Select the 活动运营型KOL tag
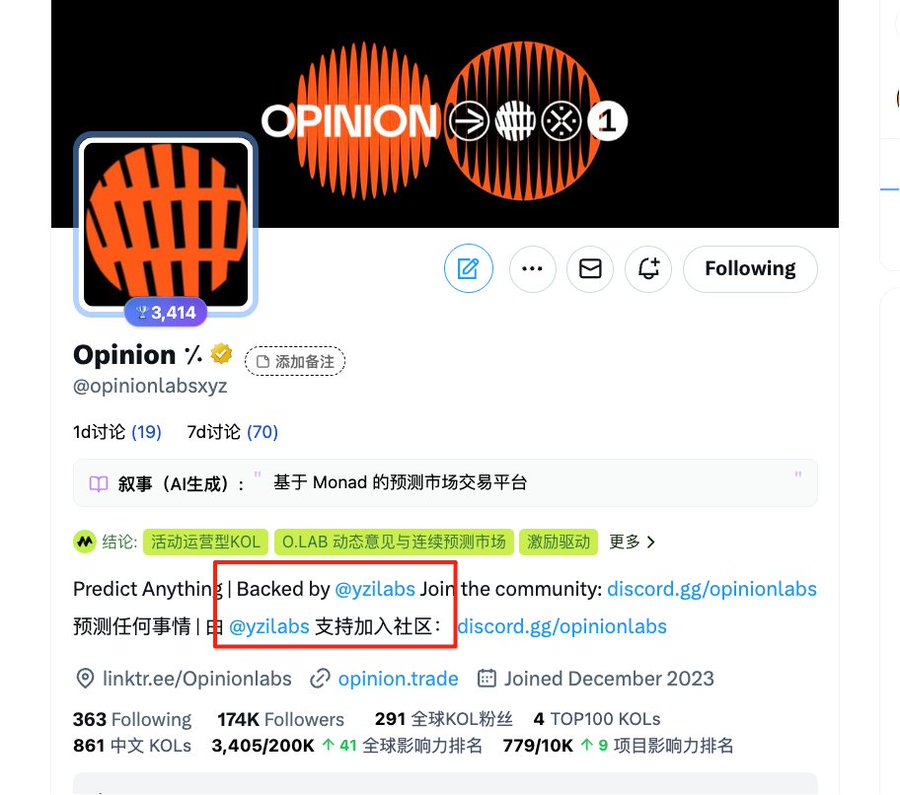Viewport: 900px width, 795px height. pyautogui.click(x=205, y=542)
